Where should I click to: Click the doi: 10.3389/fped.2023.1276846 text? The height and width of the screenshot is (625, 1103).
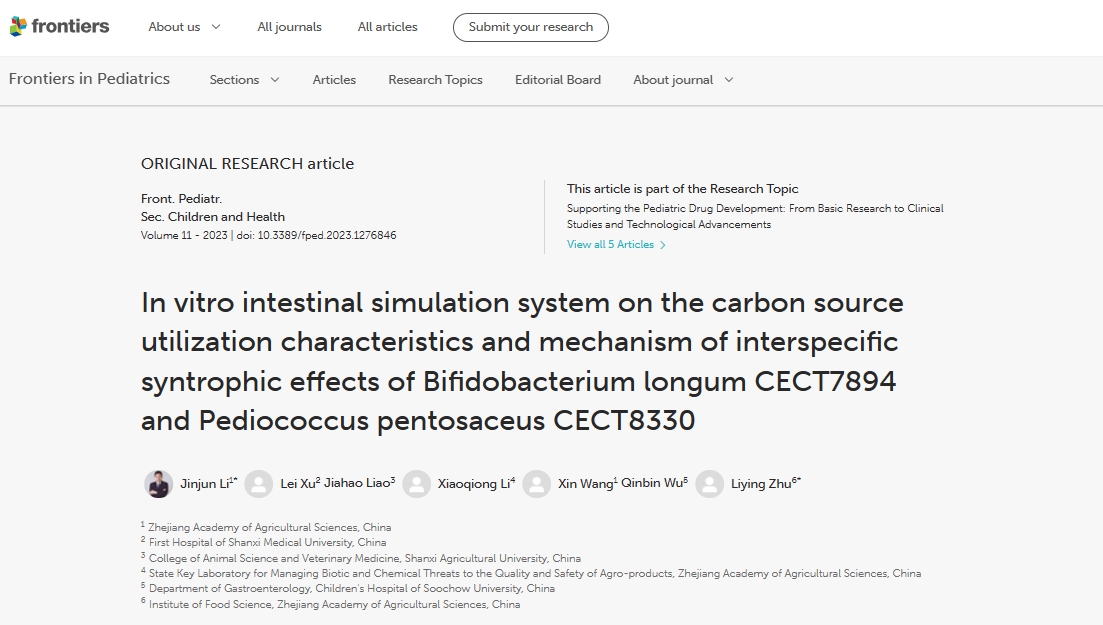(316, 235)
